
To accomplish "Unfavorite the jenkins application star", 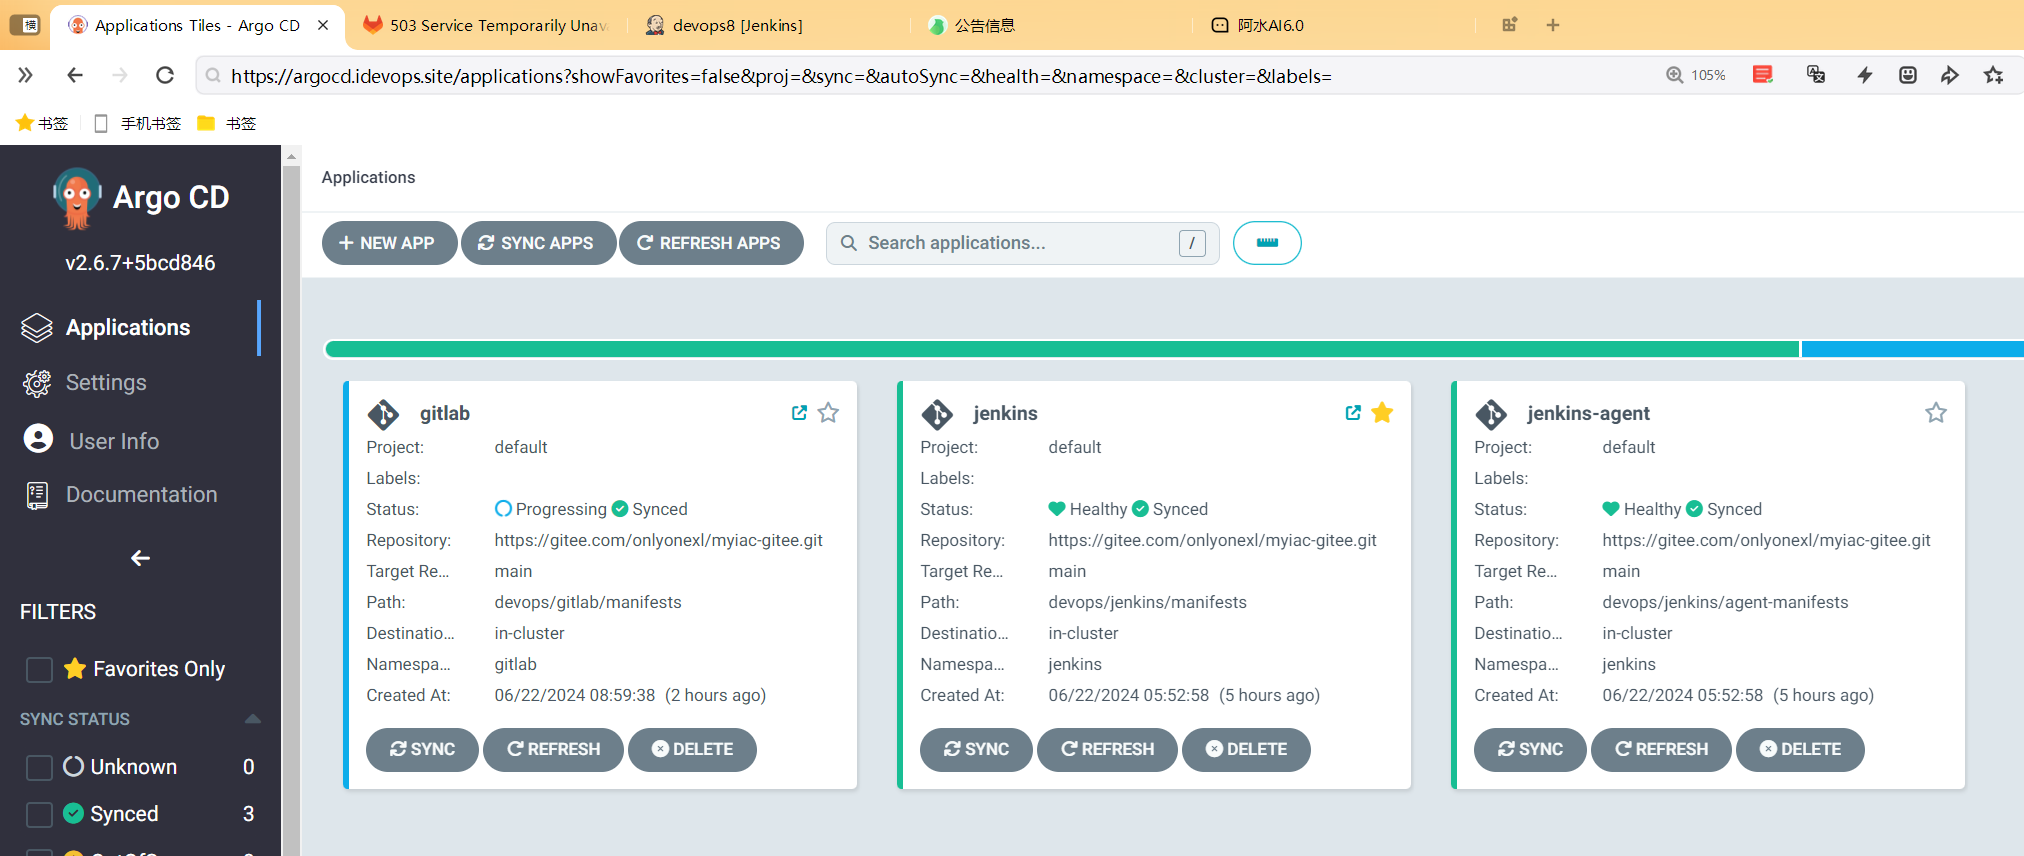I will [1382, 413].
